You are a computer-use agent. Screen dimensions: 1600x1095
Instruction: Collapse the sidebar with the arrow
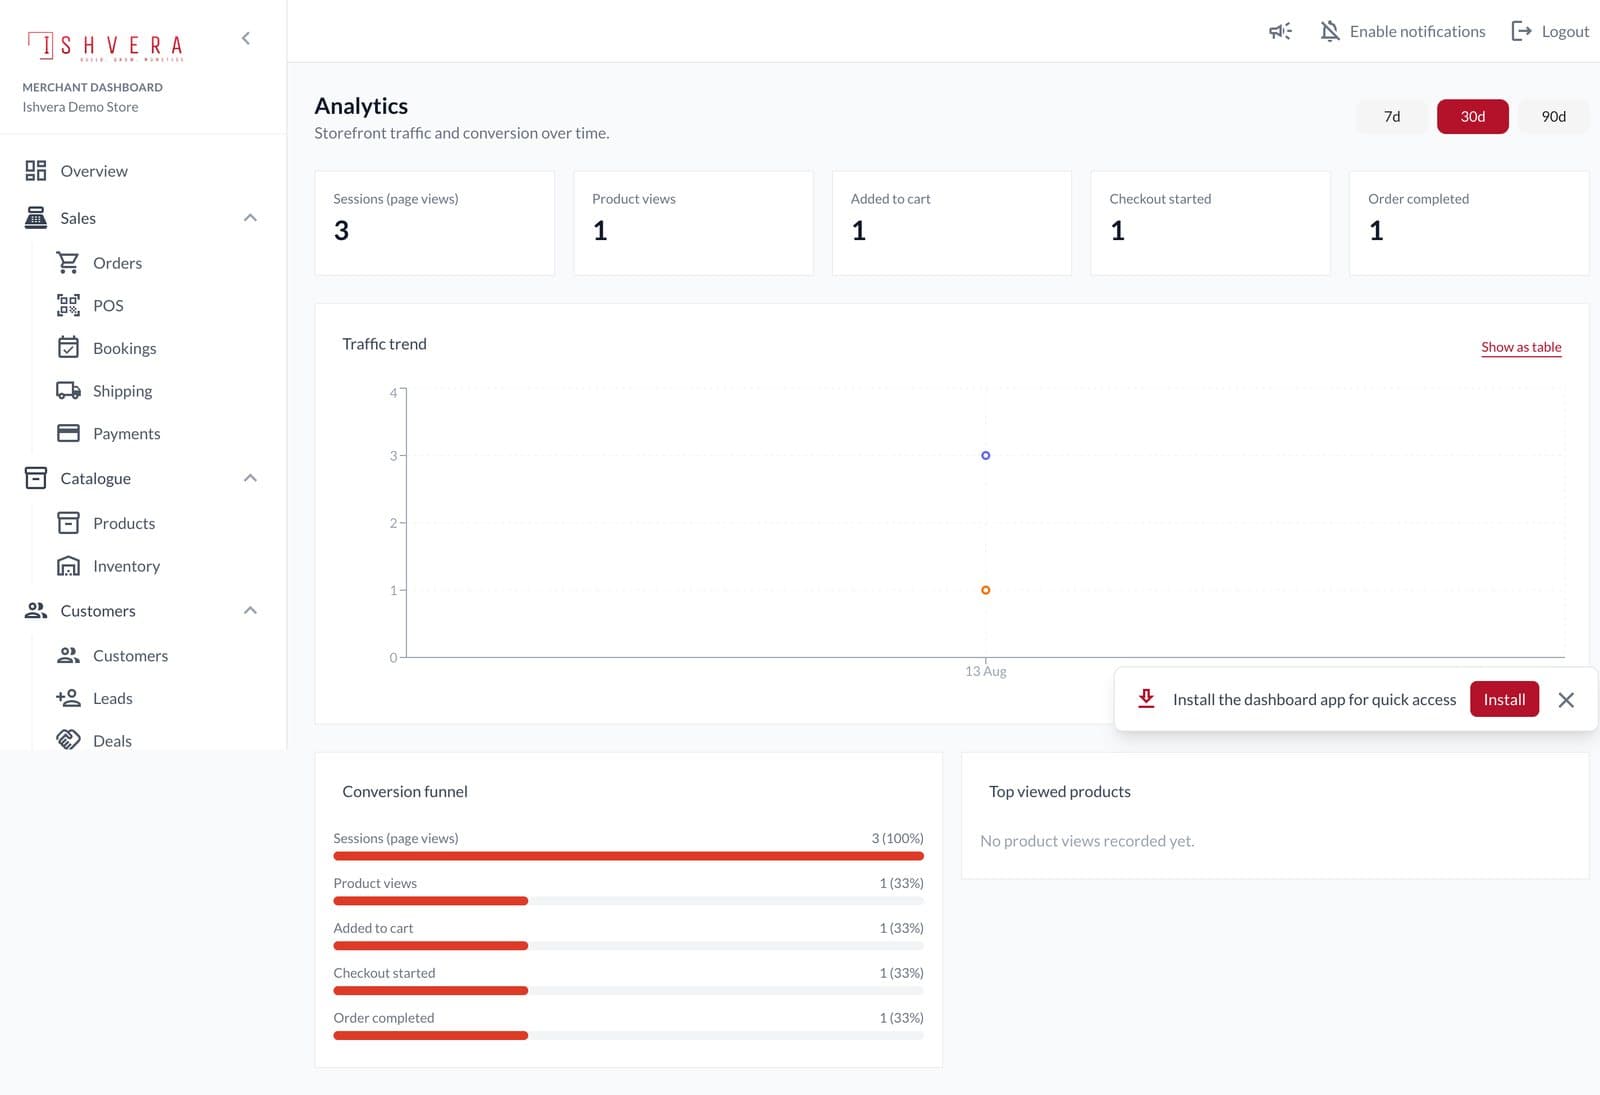click(246, 38)
